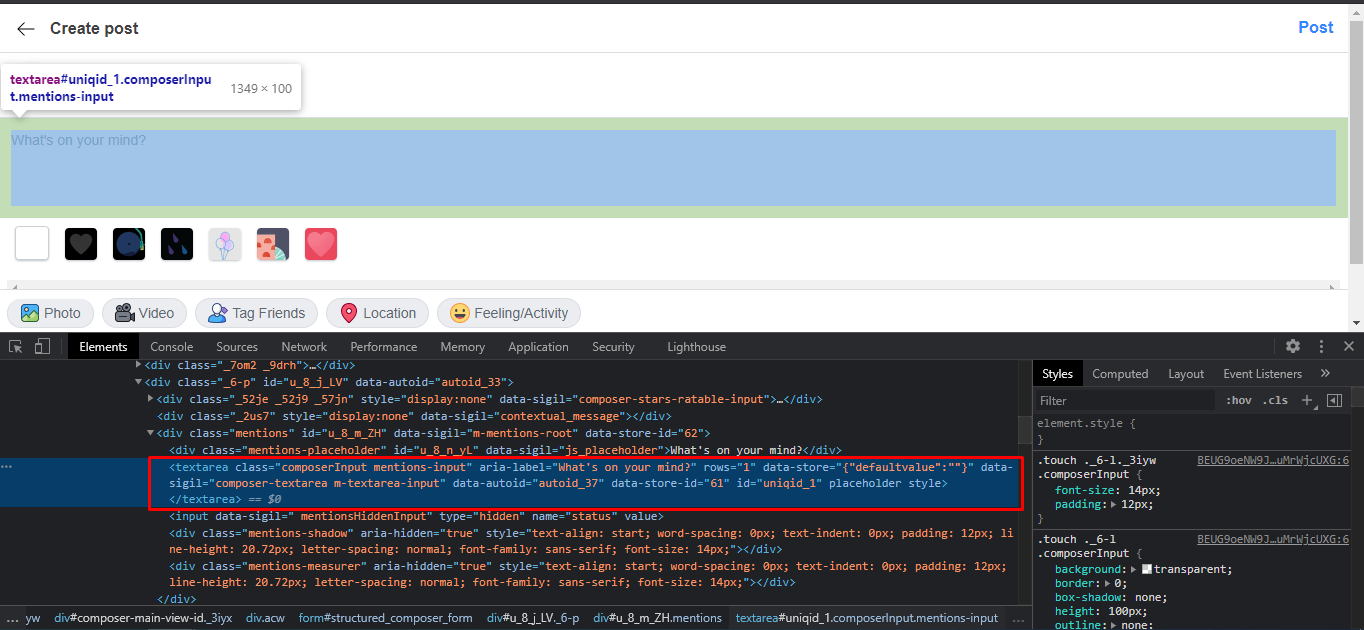The width and height of the screenshot is (1364, 630).
Task: Toggle the .cls classes panel
Action: pos(1276,400)
